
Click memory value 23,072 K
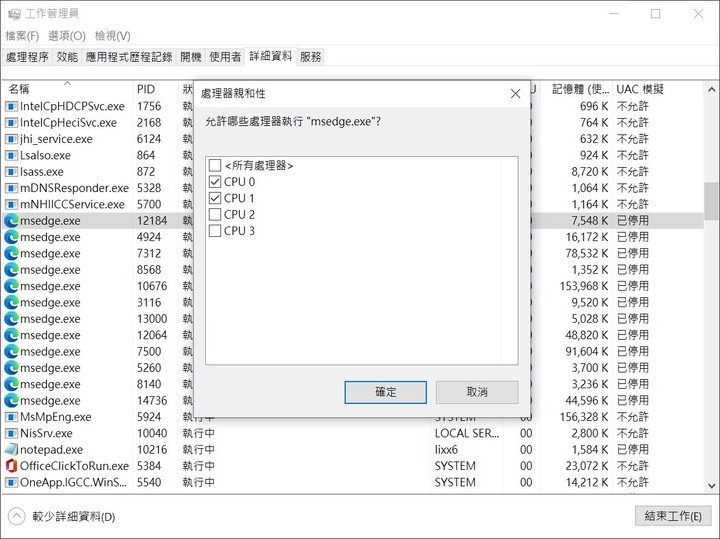(586, 466)
